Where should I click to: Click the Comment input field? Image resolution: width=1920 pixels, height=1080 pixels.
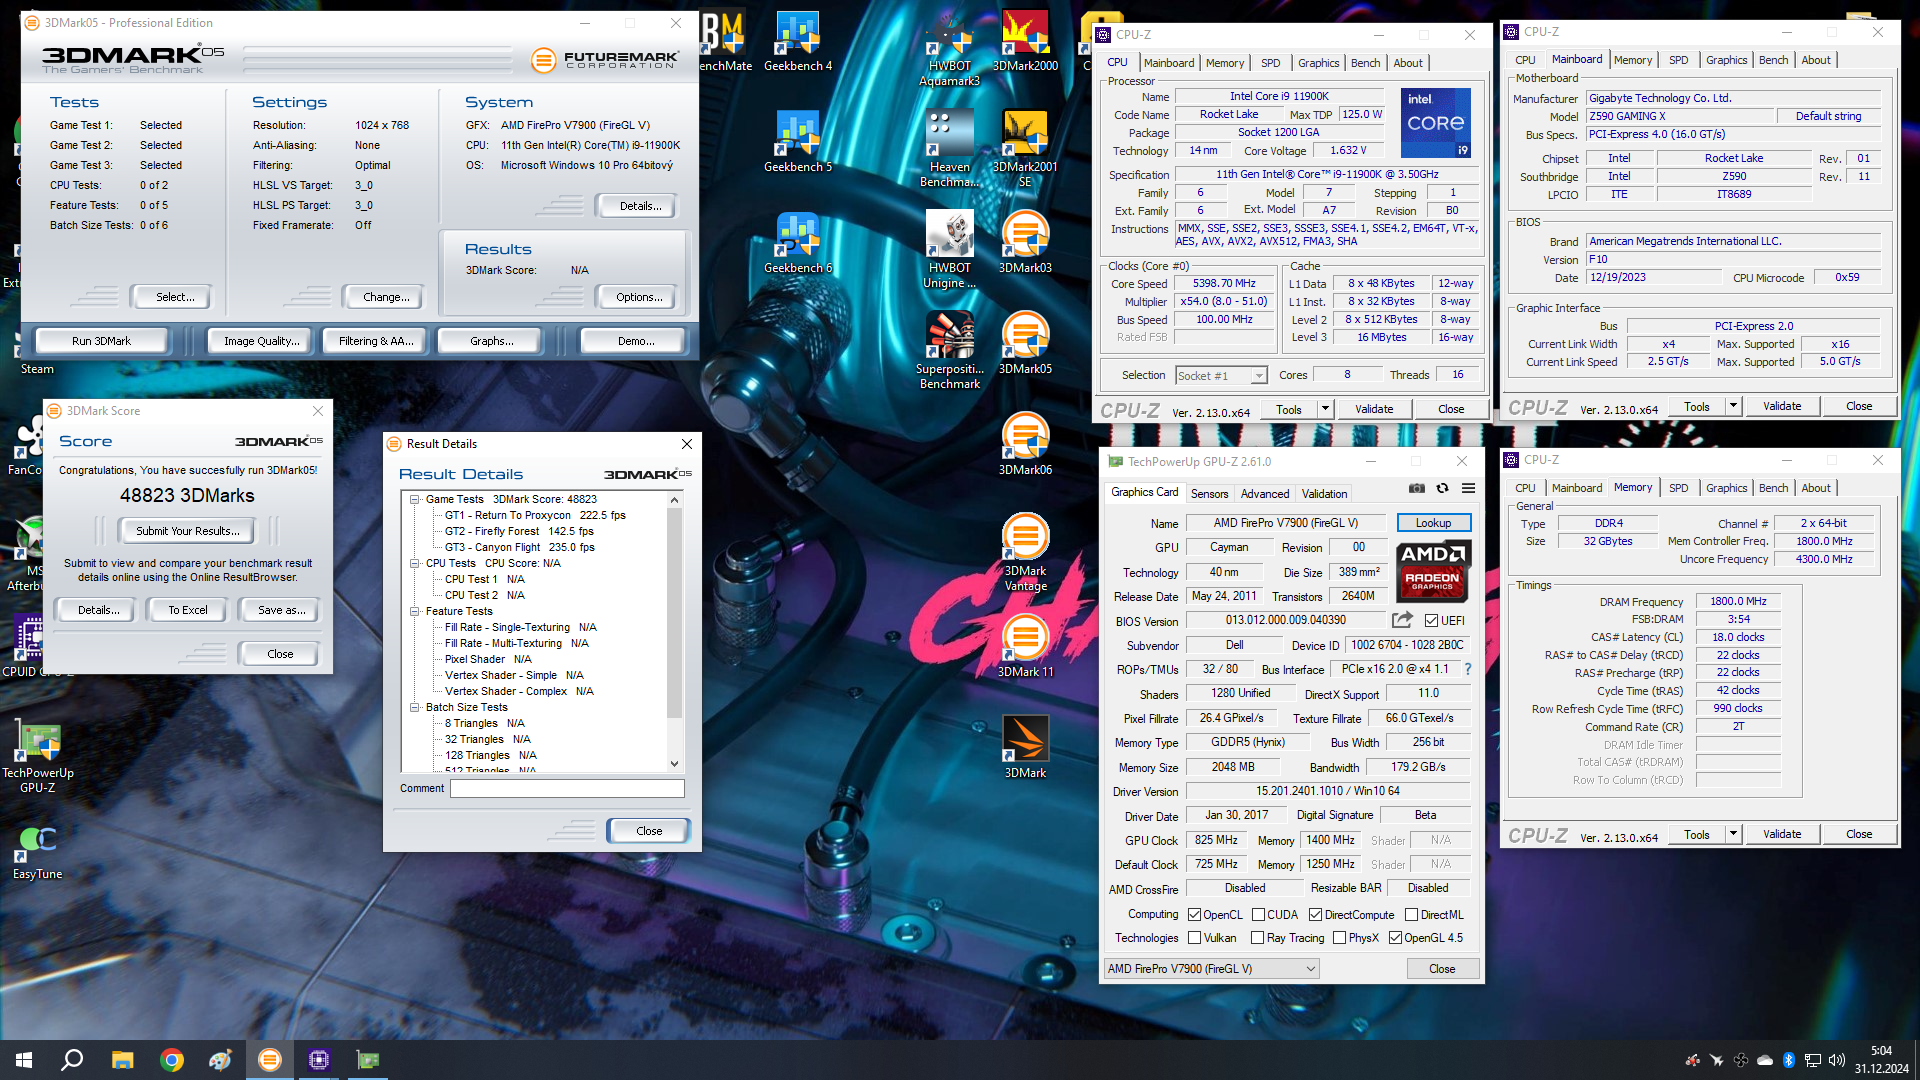(x=567, y=788)
